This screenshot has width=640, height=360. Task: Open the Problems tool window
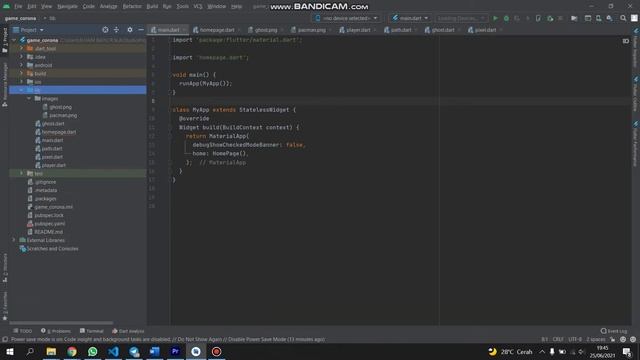56,331
